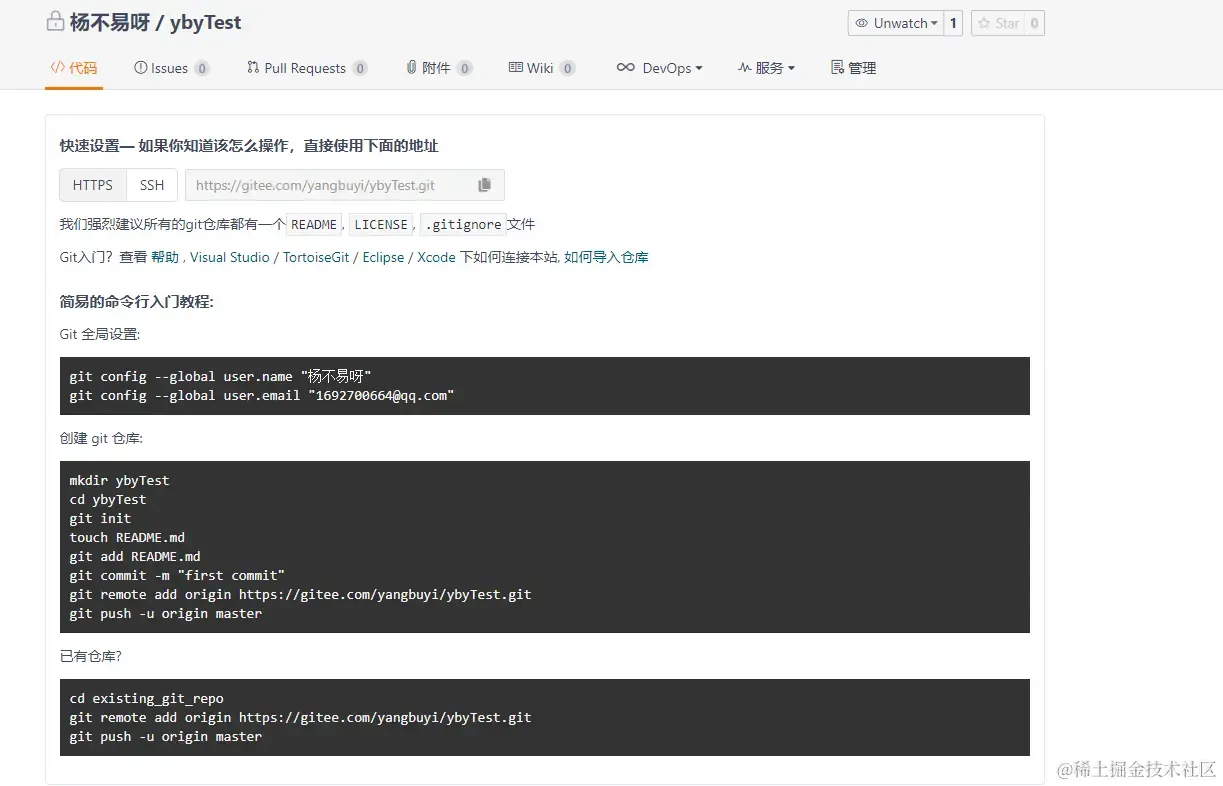Image resolution: width=1223 pixels, height=786 pixels.
Task: Open the Wiki tab
Action: point(542,68)
